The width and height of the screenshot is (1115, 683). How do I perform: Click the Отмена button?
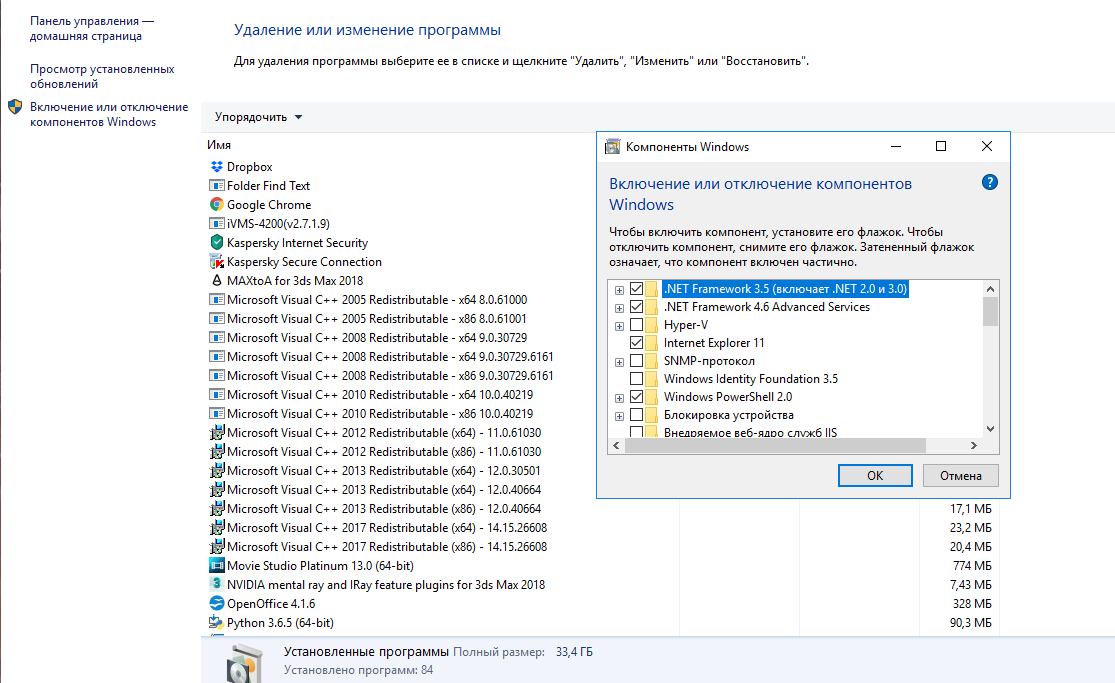click(x=960, y=475)
